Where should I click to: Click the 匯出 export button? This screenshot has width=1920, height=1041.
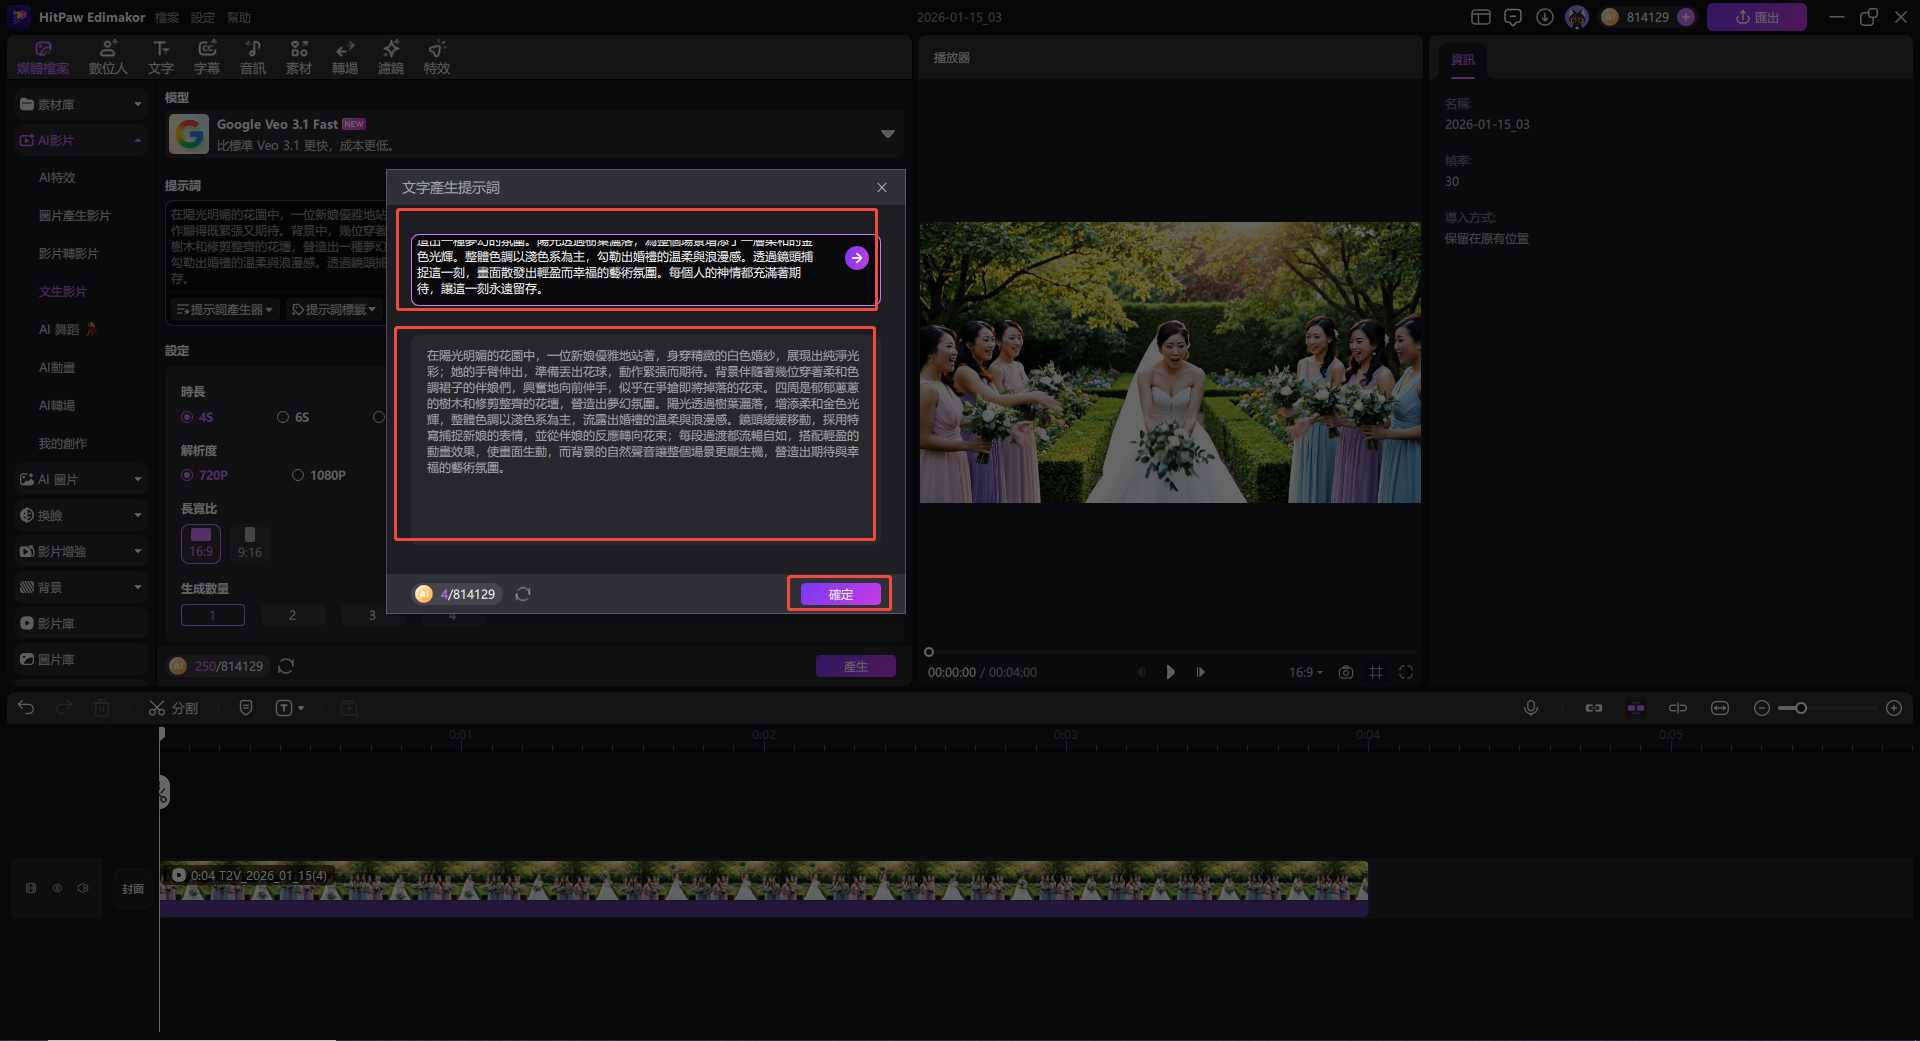[x=1756, y=17]
